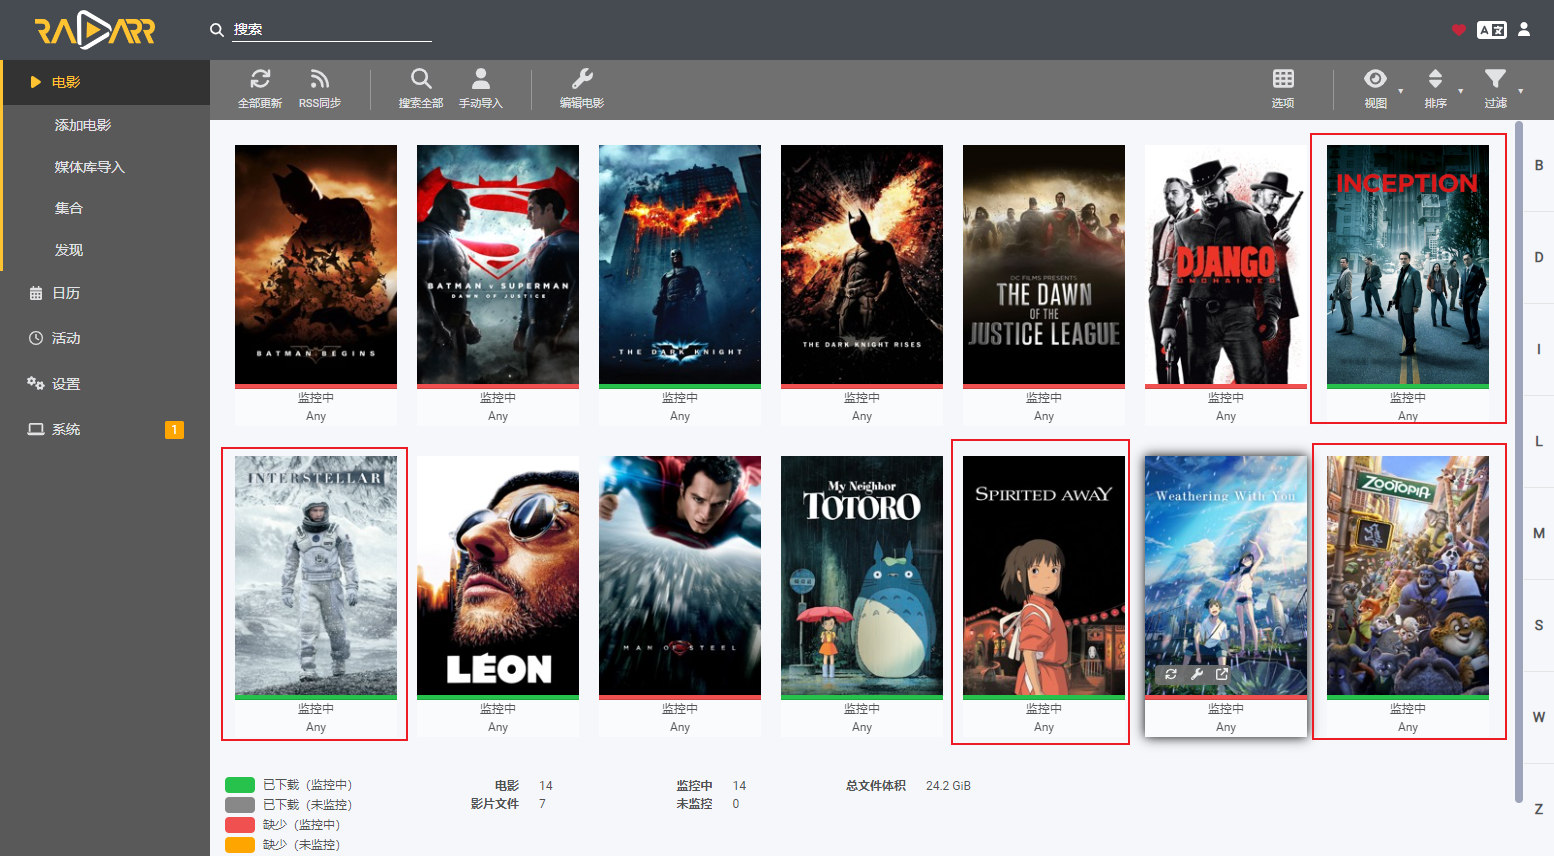Click Update All refresh icon
Viewport: 1554px width, 856px height.
click(x=260, y=79)
